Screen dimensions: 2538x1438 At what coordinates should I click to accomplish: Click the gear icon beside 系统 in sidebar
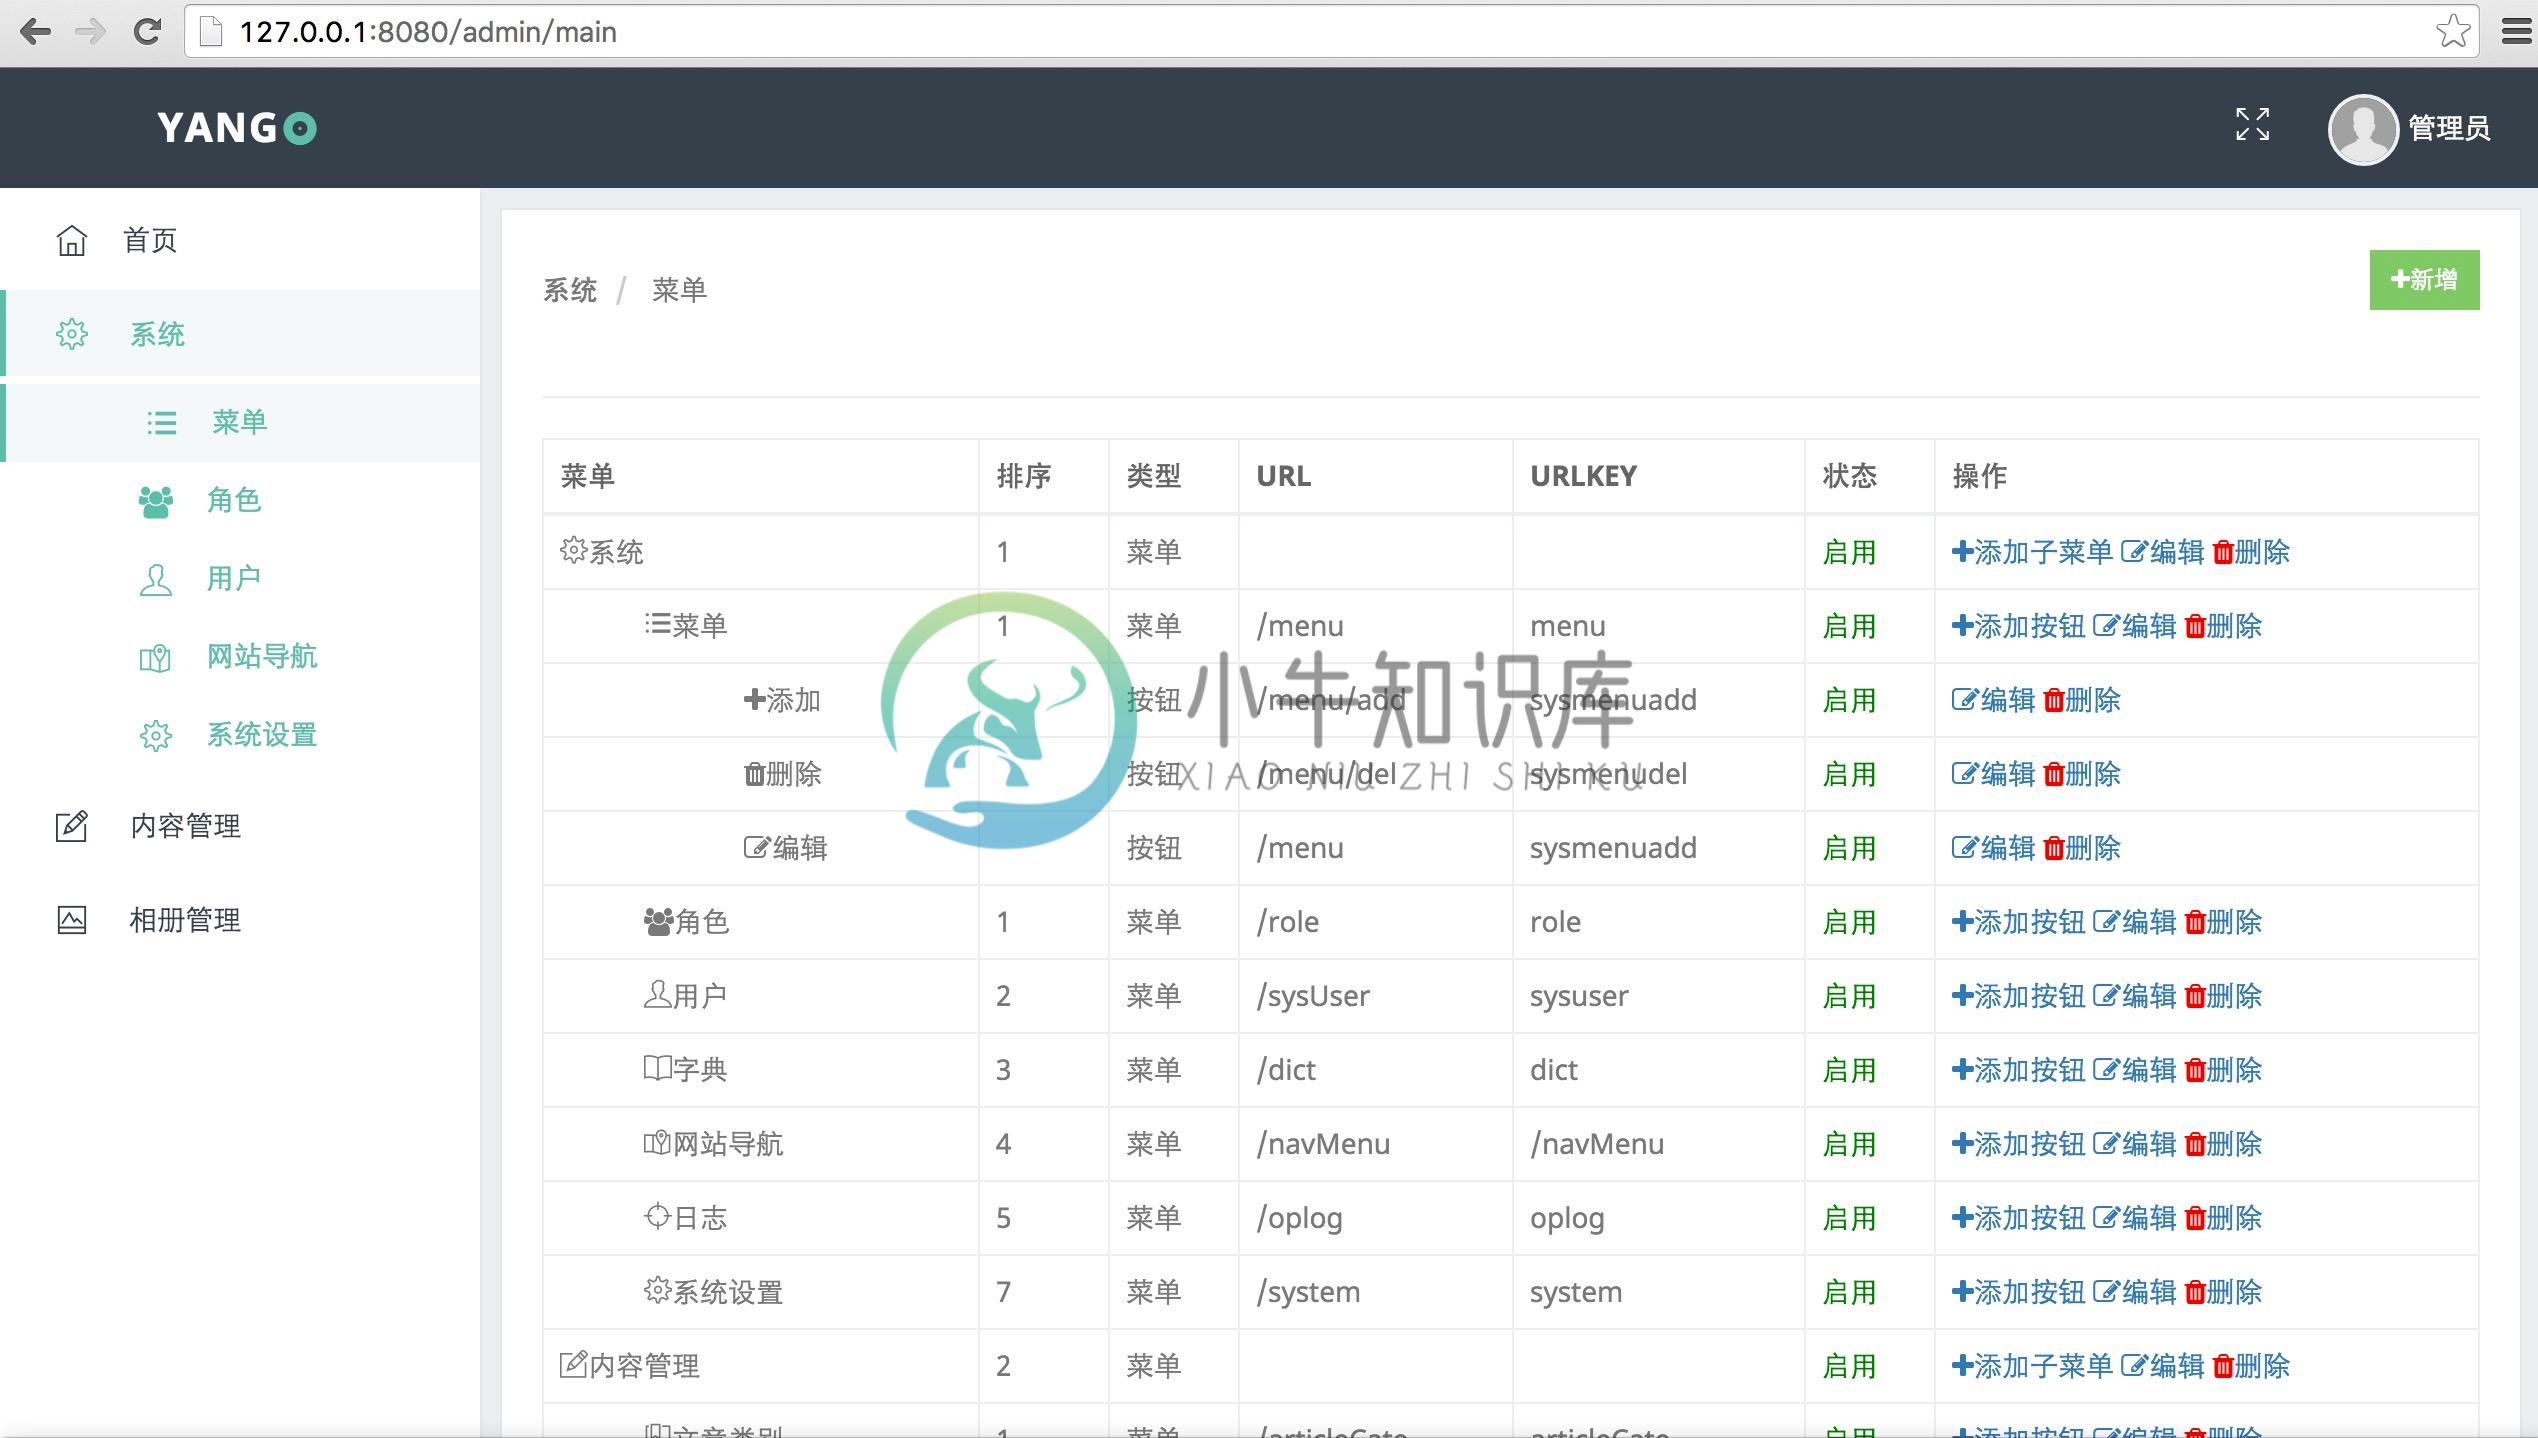coord(72,334)
